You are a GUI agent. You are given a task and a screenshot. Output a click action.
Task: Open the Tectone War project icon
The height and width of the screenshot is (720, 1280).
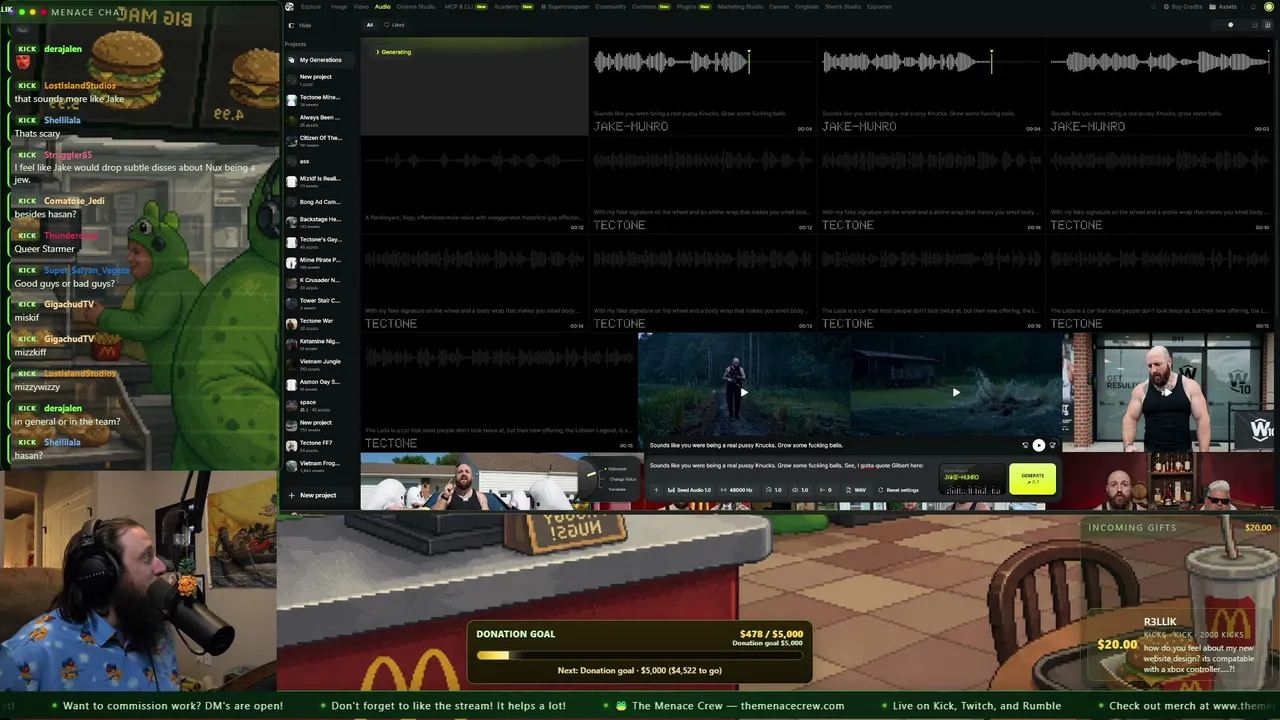tap(292, 323)
